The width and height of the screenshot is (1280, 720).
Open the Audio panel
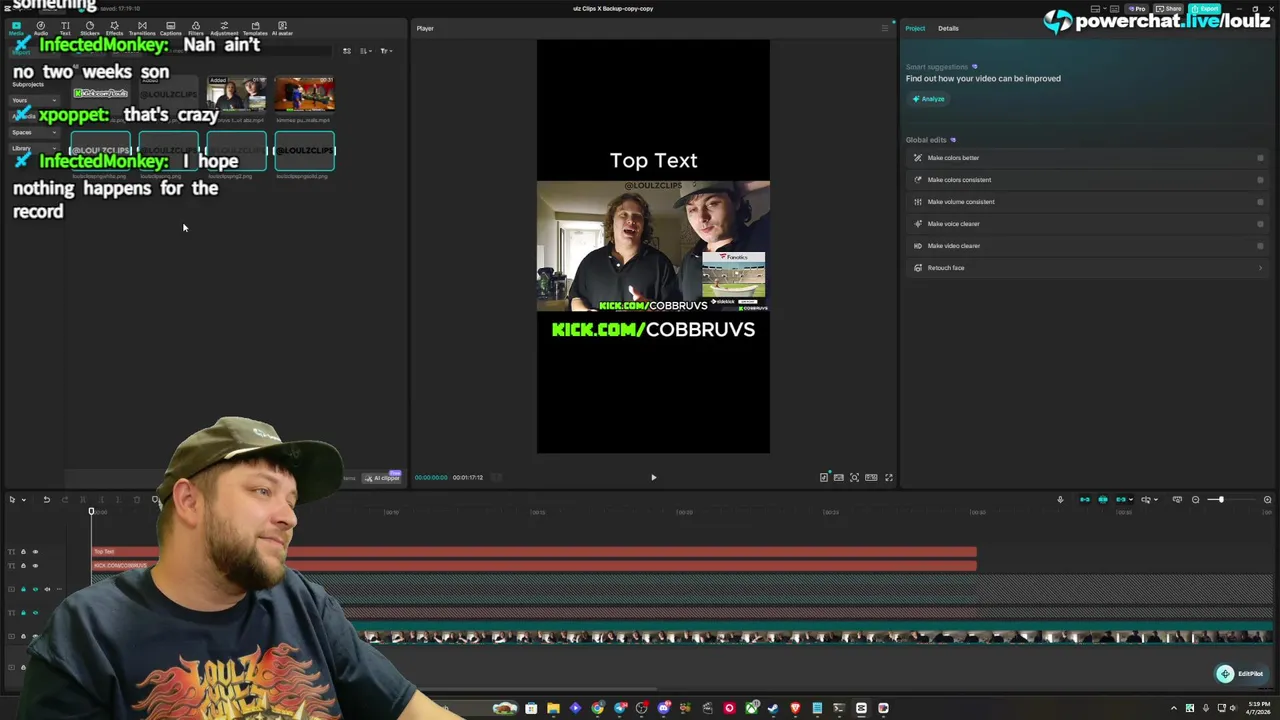coord(41,28)
